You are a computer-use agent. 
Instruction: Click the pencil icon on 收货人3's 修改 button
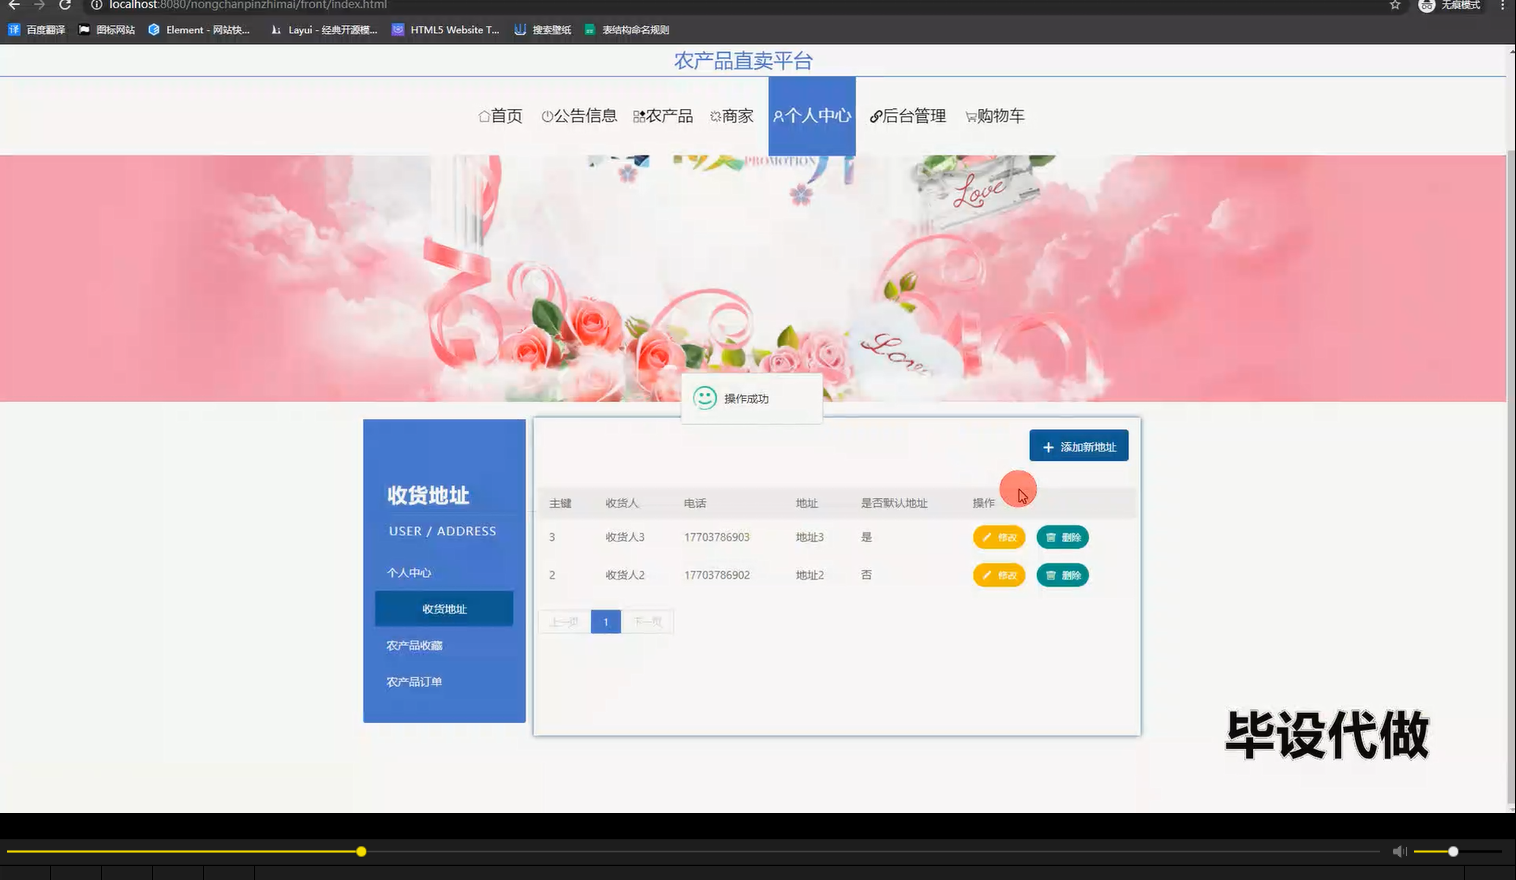(986, 537)
